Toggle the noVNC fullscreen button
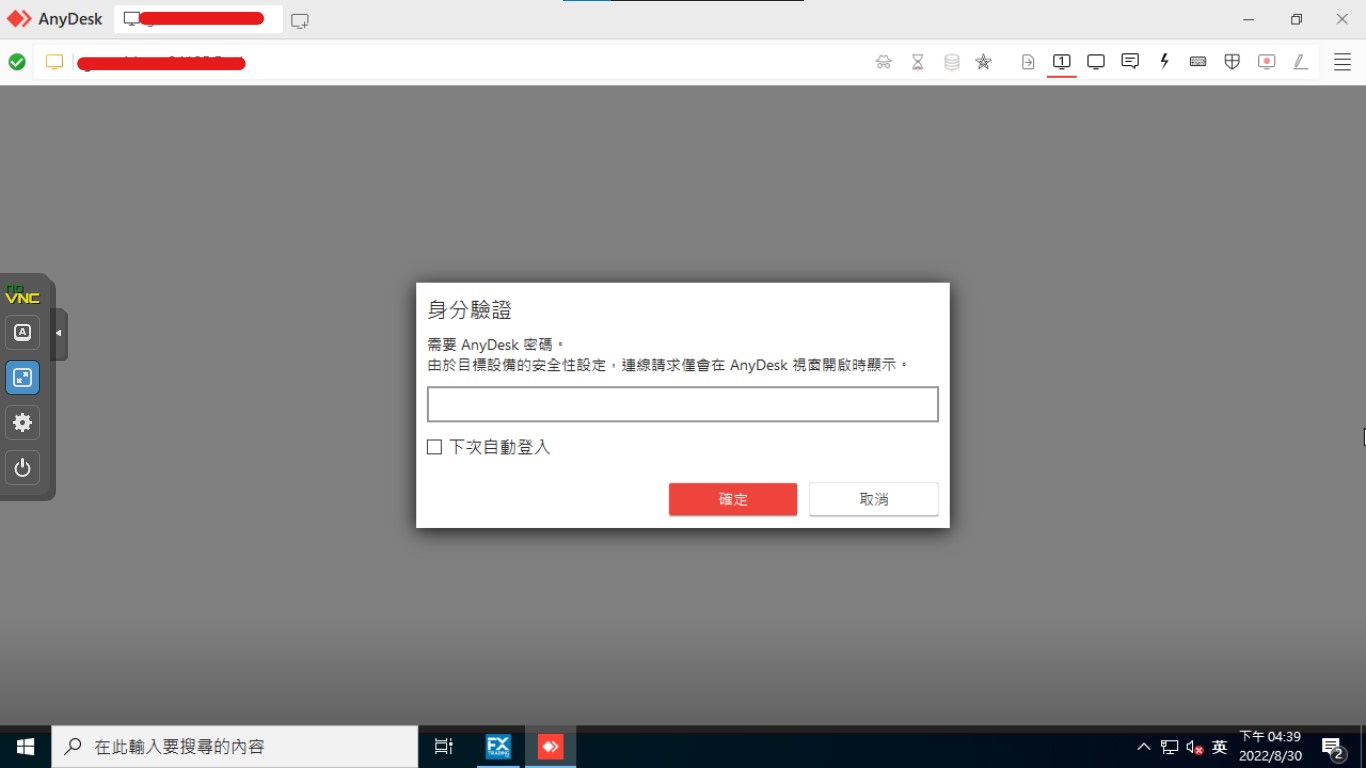The height and width of the screenshot is (768, 1366). (x=22, y=377)
